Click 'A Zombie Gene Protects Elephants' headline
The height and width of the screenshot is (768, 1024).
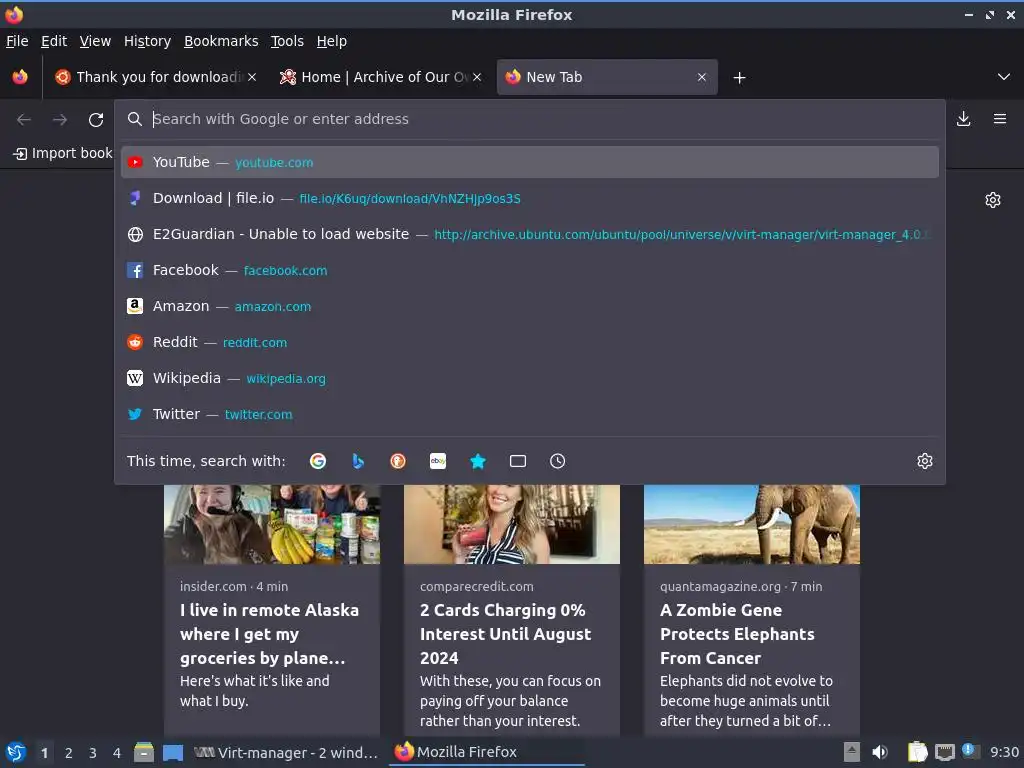coord(737,633)
